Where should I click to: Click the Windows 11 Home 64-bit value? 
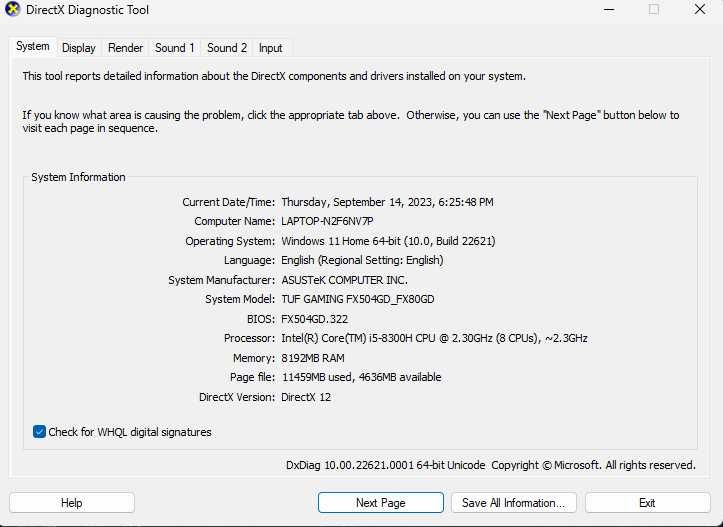click(x=388, y=241)
